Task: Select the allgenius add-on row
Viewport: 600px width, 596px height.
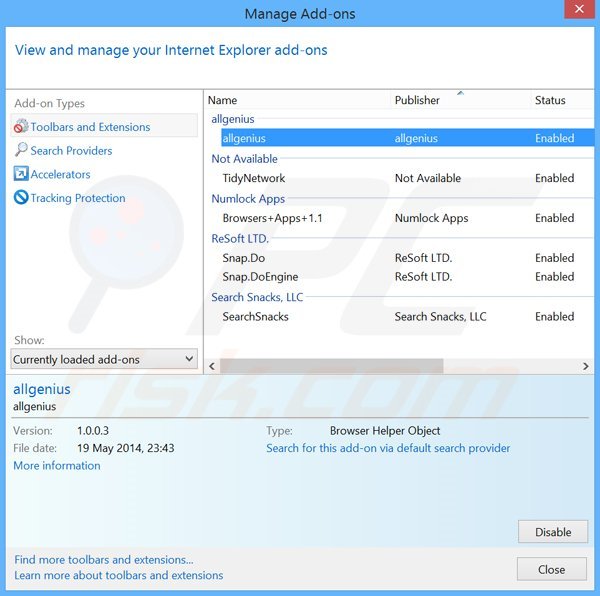Action: pyautogui.click(x=408, y=138)
